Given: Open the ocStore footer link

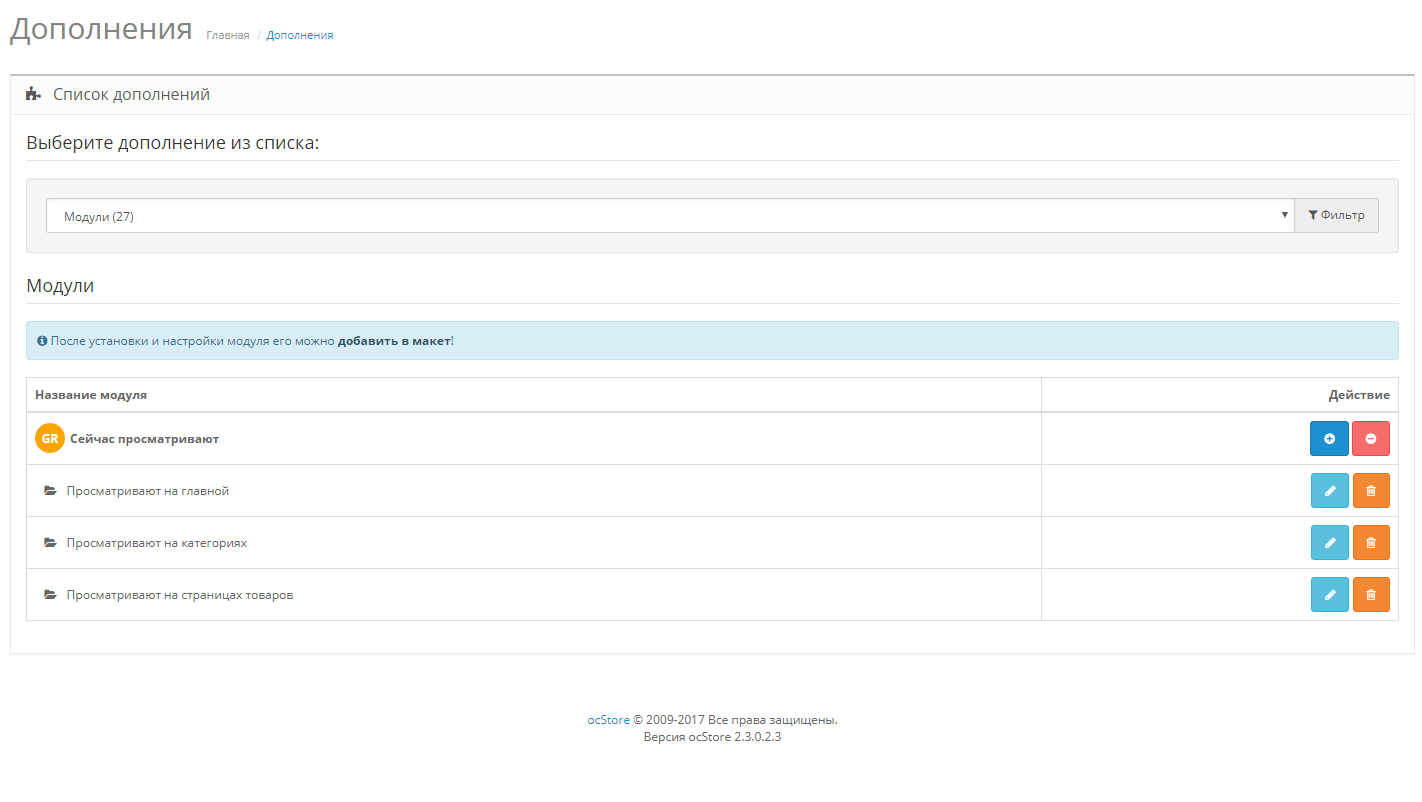Looking at the screenshot, I should click(x=608, y=719).
